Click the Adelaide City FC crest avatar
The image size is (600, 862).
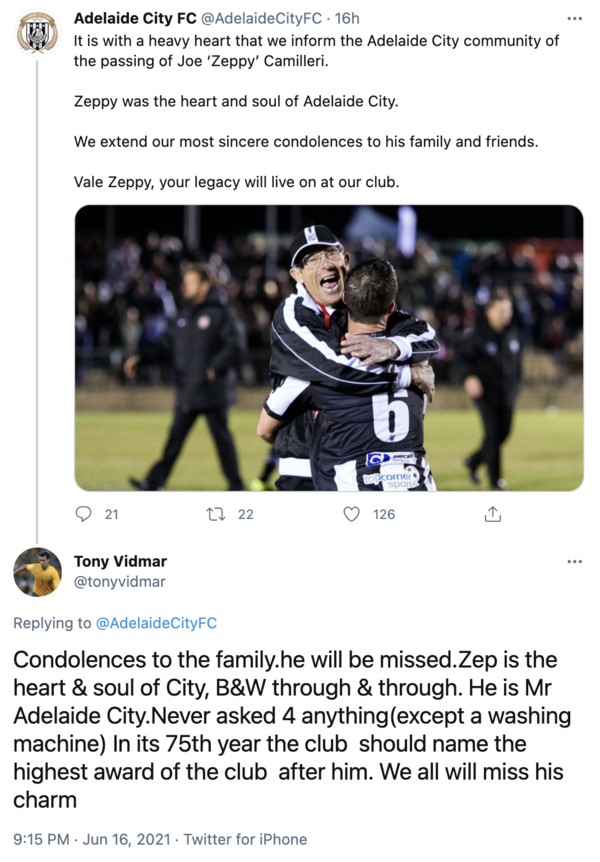click(38, 35)
